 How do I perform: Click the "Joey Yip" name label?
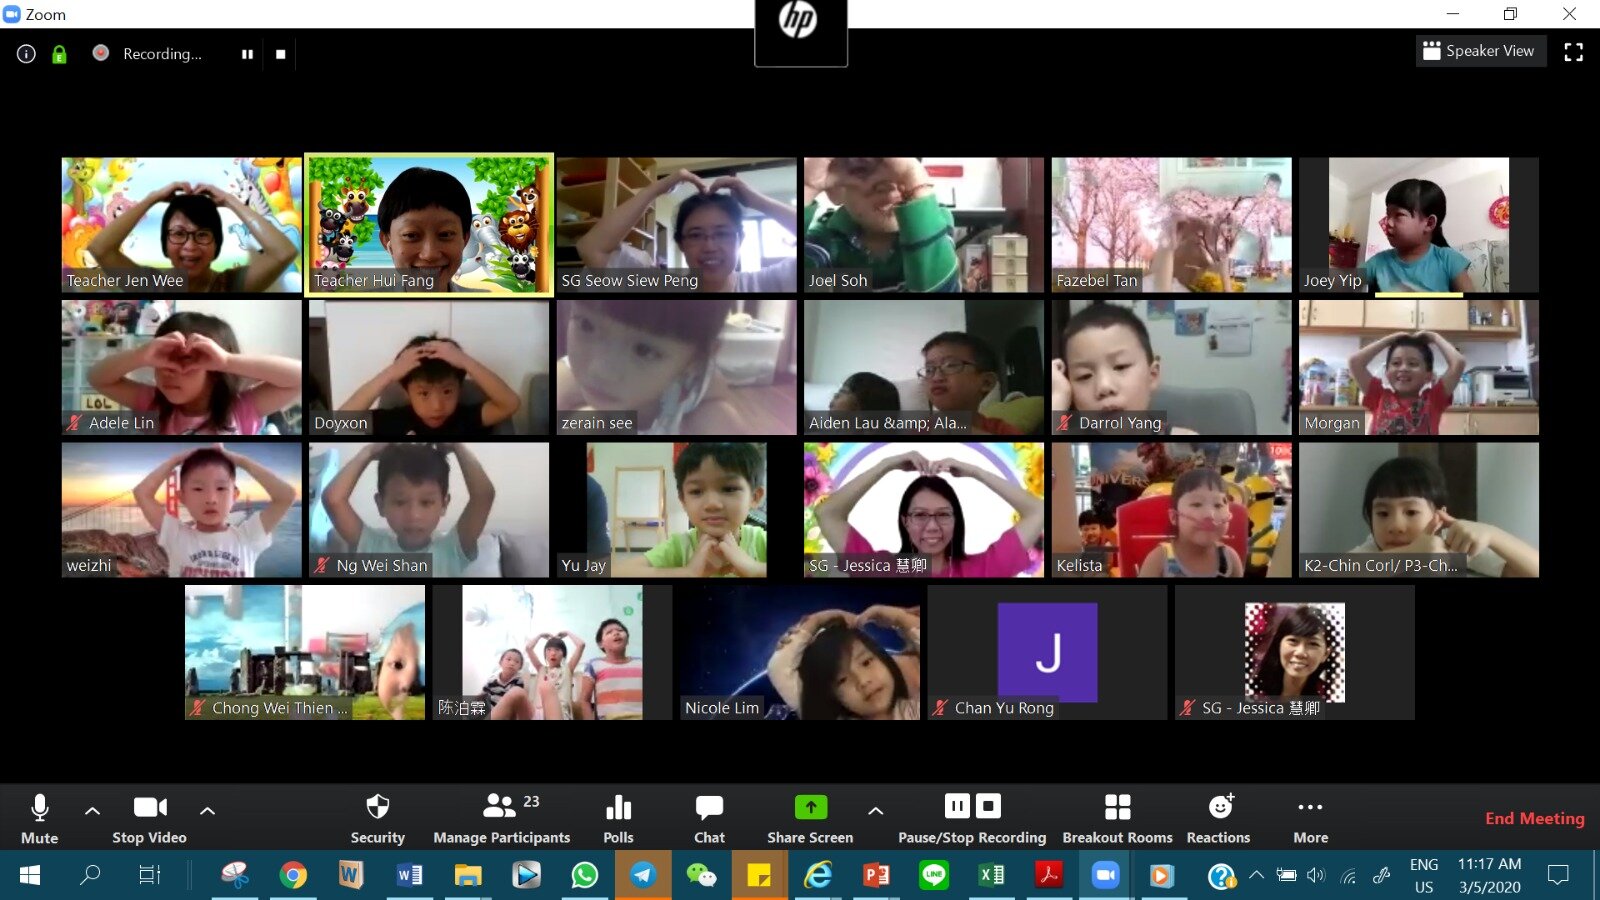(x=1332, y=281)
